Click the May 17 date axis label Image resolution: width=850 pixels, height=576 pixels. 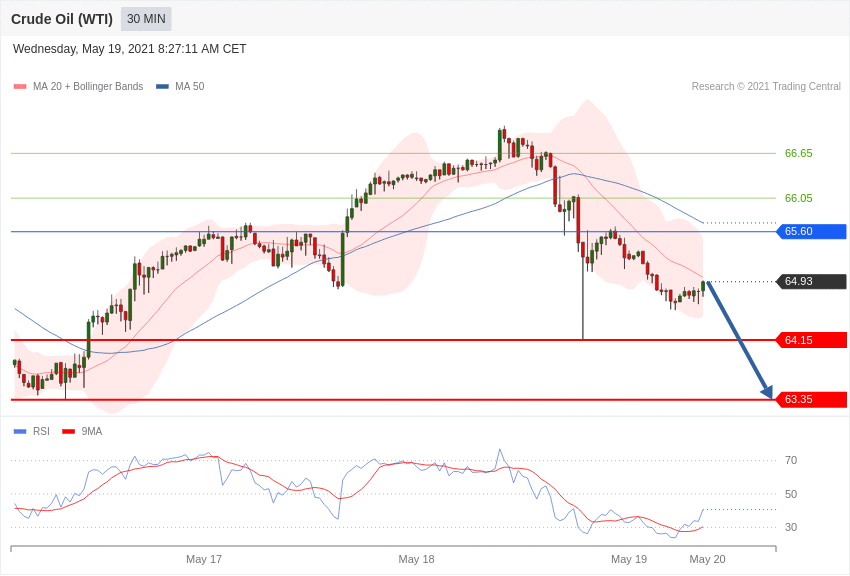pyautogui.click(x=204, y=559)
